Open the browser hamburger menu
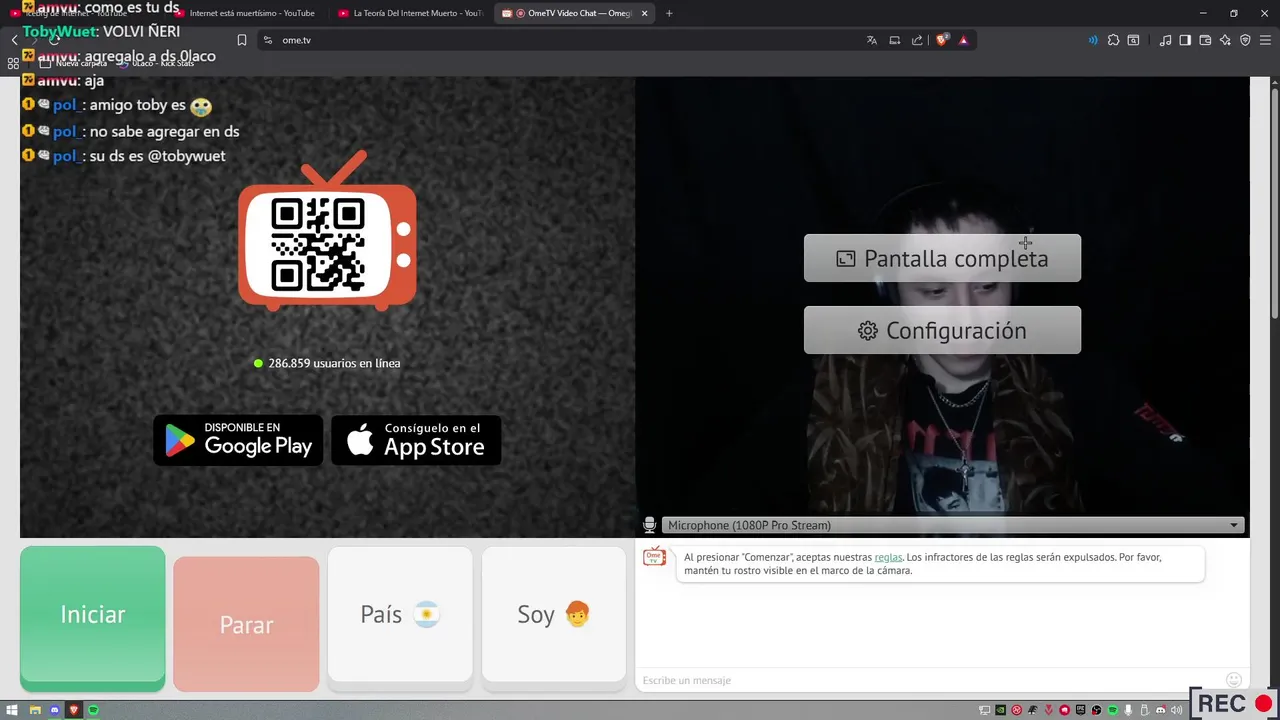The width and height of the screenshot is (1280, 720). pos(1265,40)
